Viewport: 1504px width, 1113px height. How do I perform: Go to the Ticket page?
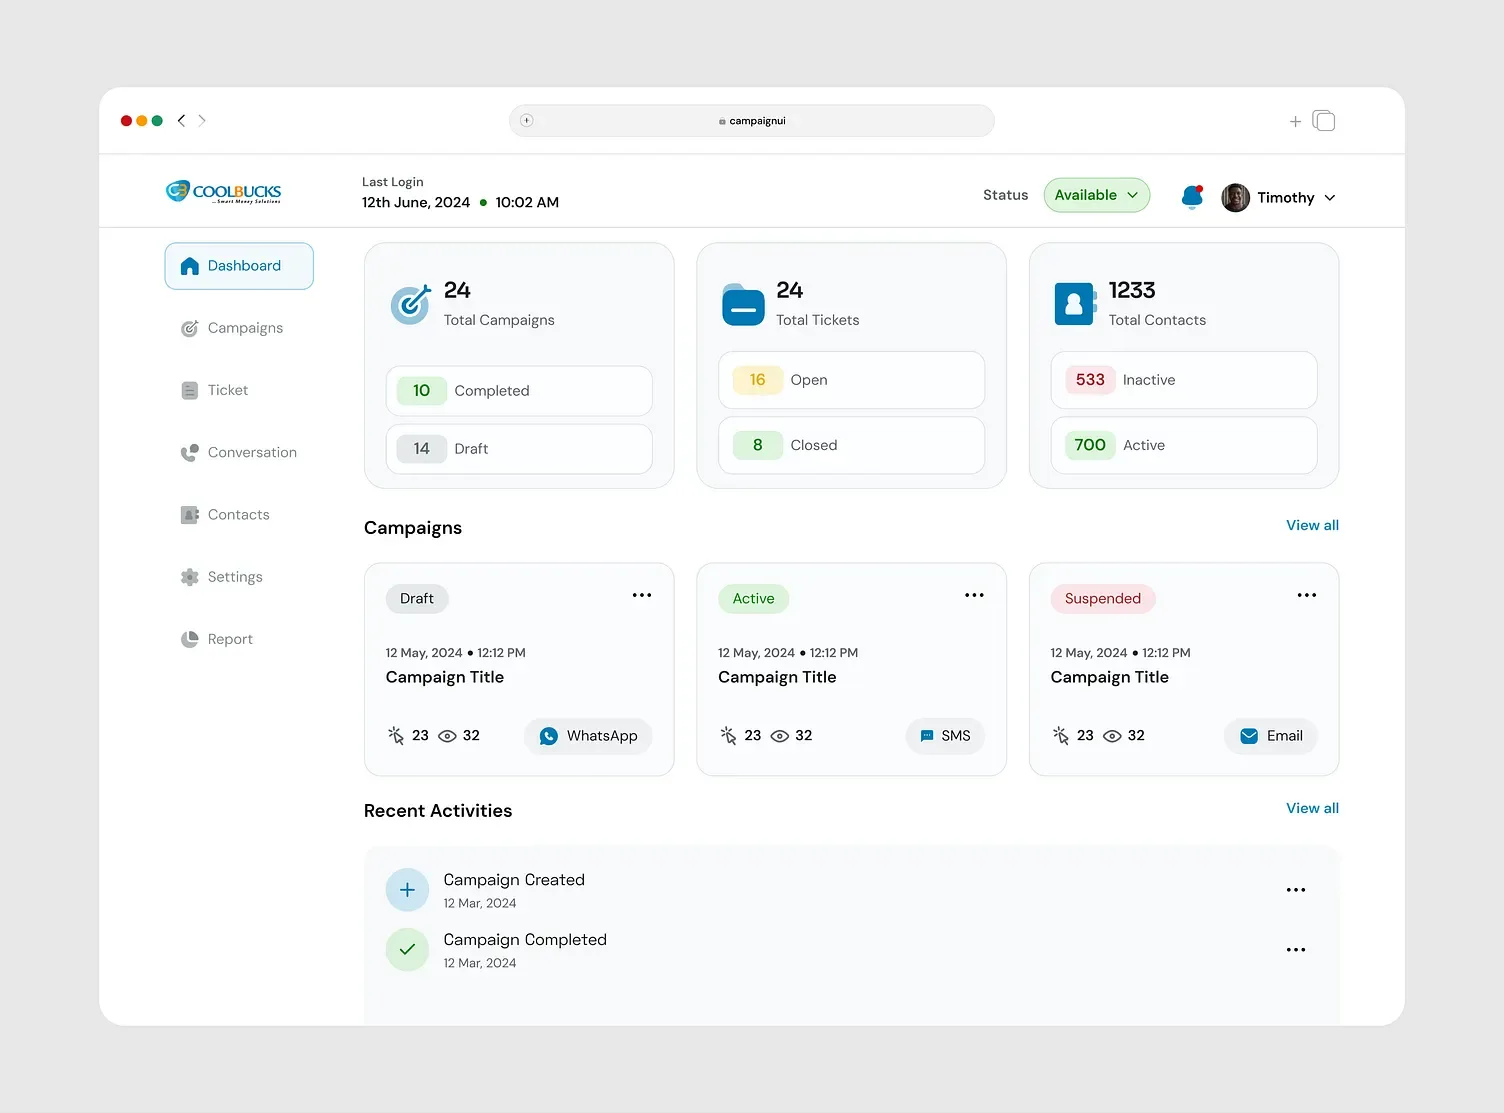[x=214, y=390]
